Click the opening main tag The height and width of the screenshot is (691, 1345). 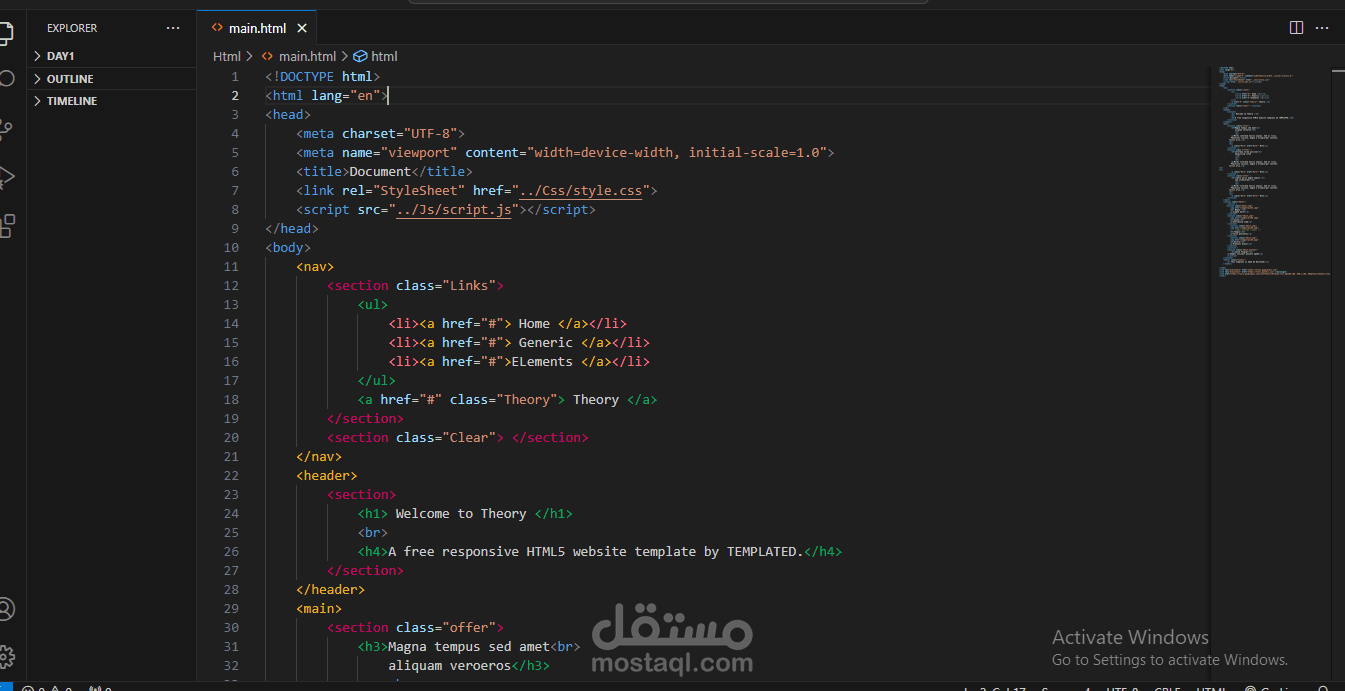pos(319,608)
